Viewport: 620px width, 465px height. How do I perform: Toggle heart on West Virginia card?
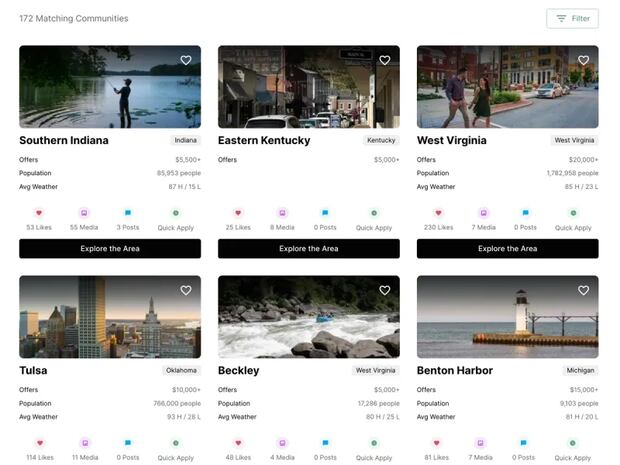584,60
